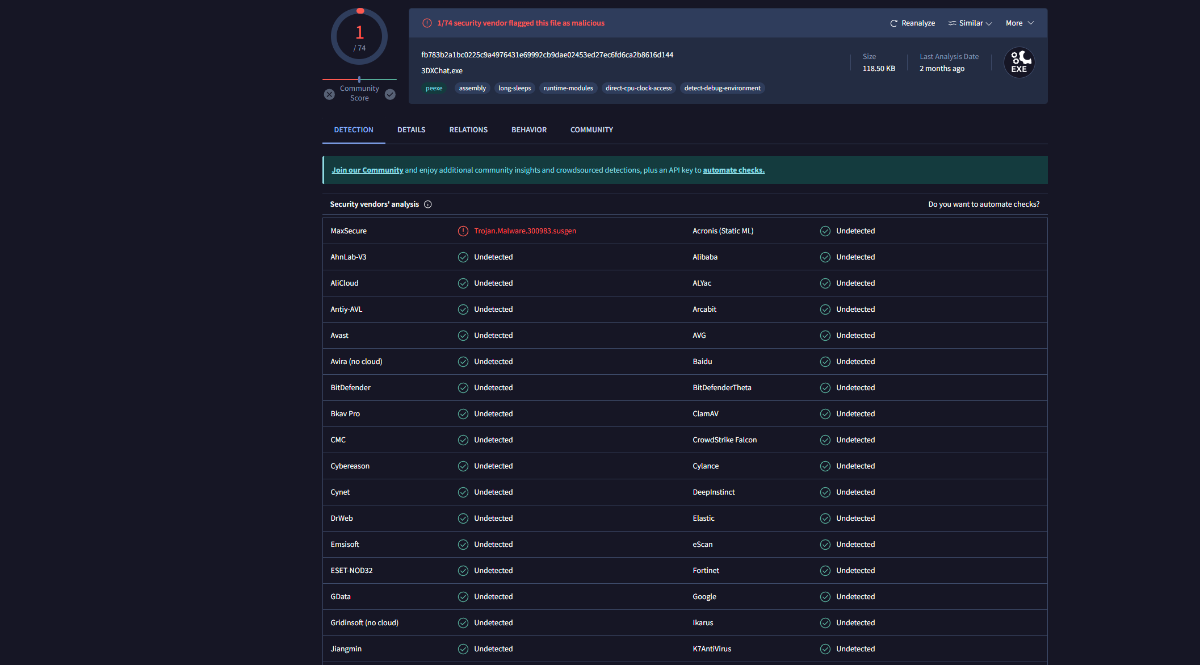Screen dimensions: 1200x665
Task: Click the 3DXChat.exe file name
Action: (x=442, y=71)
